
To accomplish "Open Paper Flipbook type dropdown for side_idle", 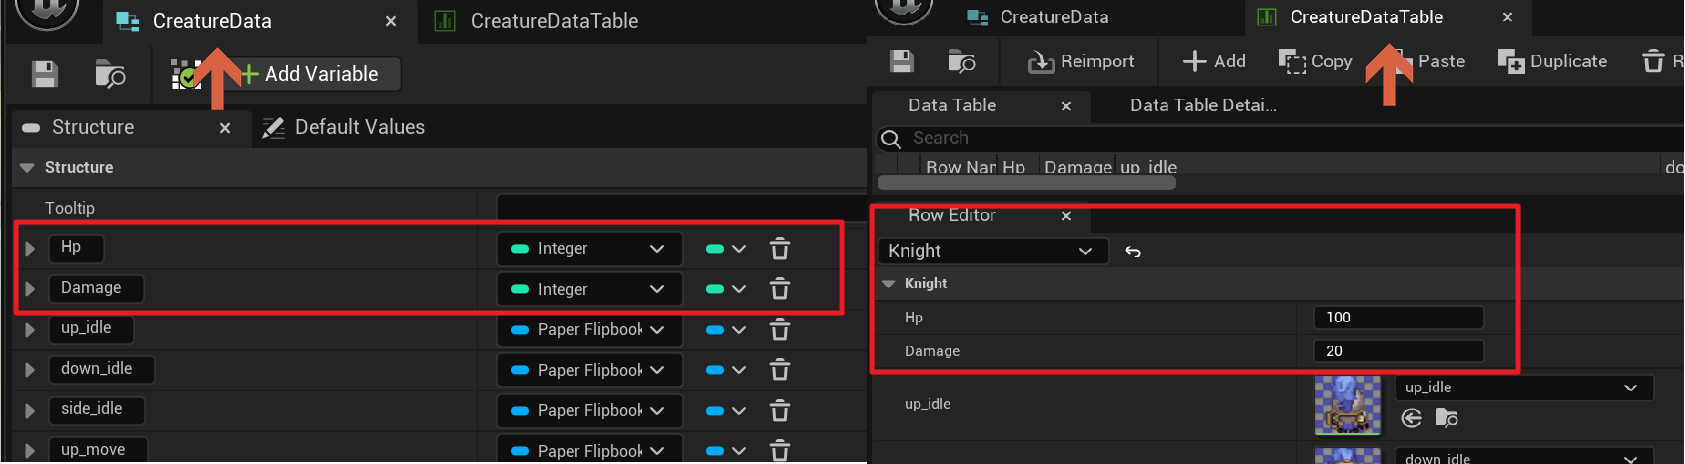I will (x=589, y=411).
